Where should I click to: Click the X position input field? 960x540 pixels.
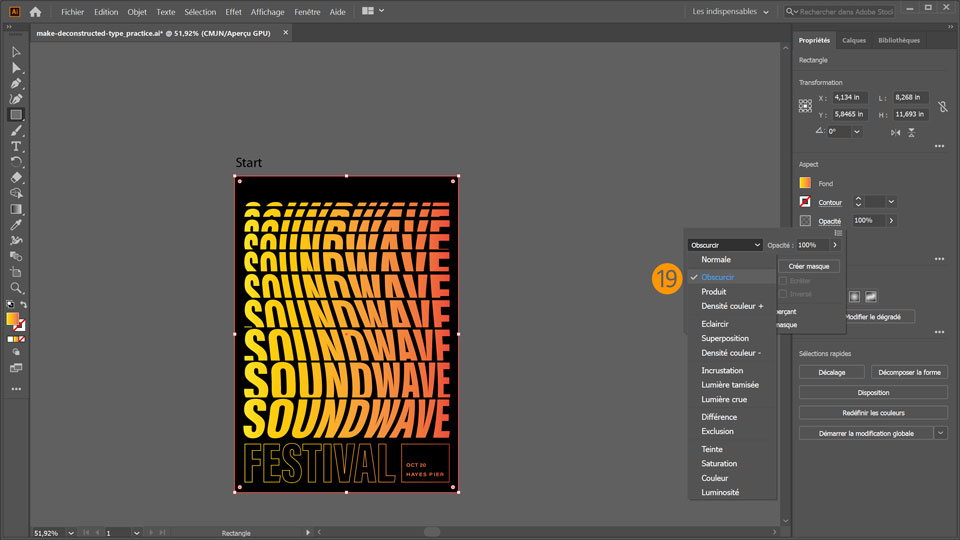[848, 98]
